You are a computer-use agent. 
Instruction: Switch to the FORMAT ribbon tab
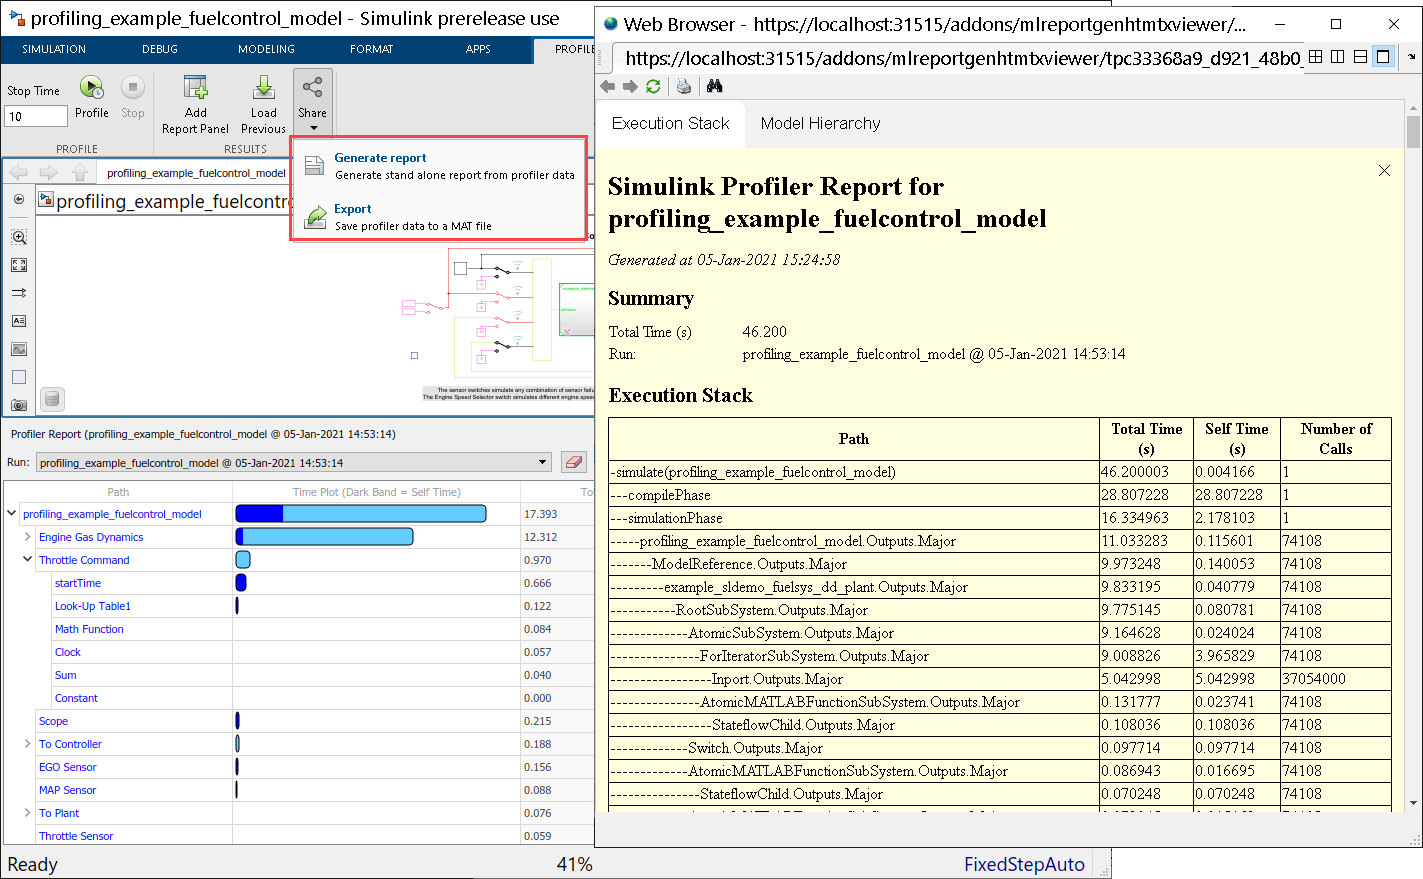(x=372, y=49)
